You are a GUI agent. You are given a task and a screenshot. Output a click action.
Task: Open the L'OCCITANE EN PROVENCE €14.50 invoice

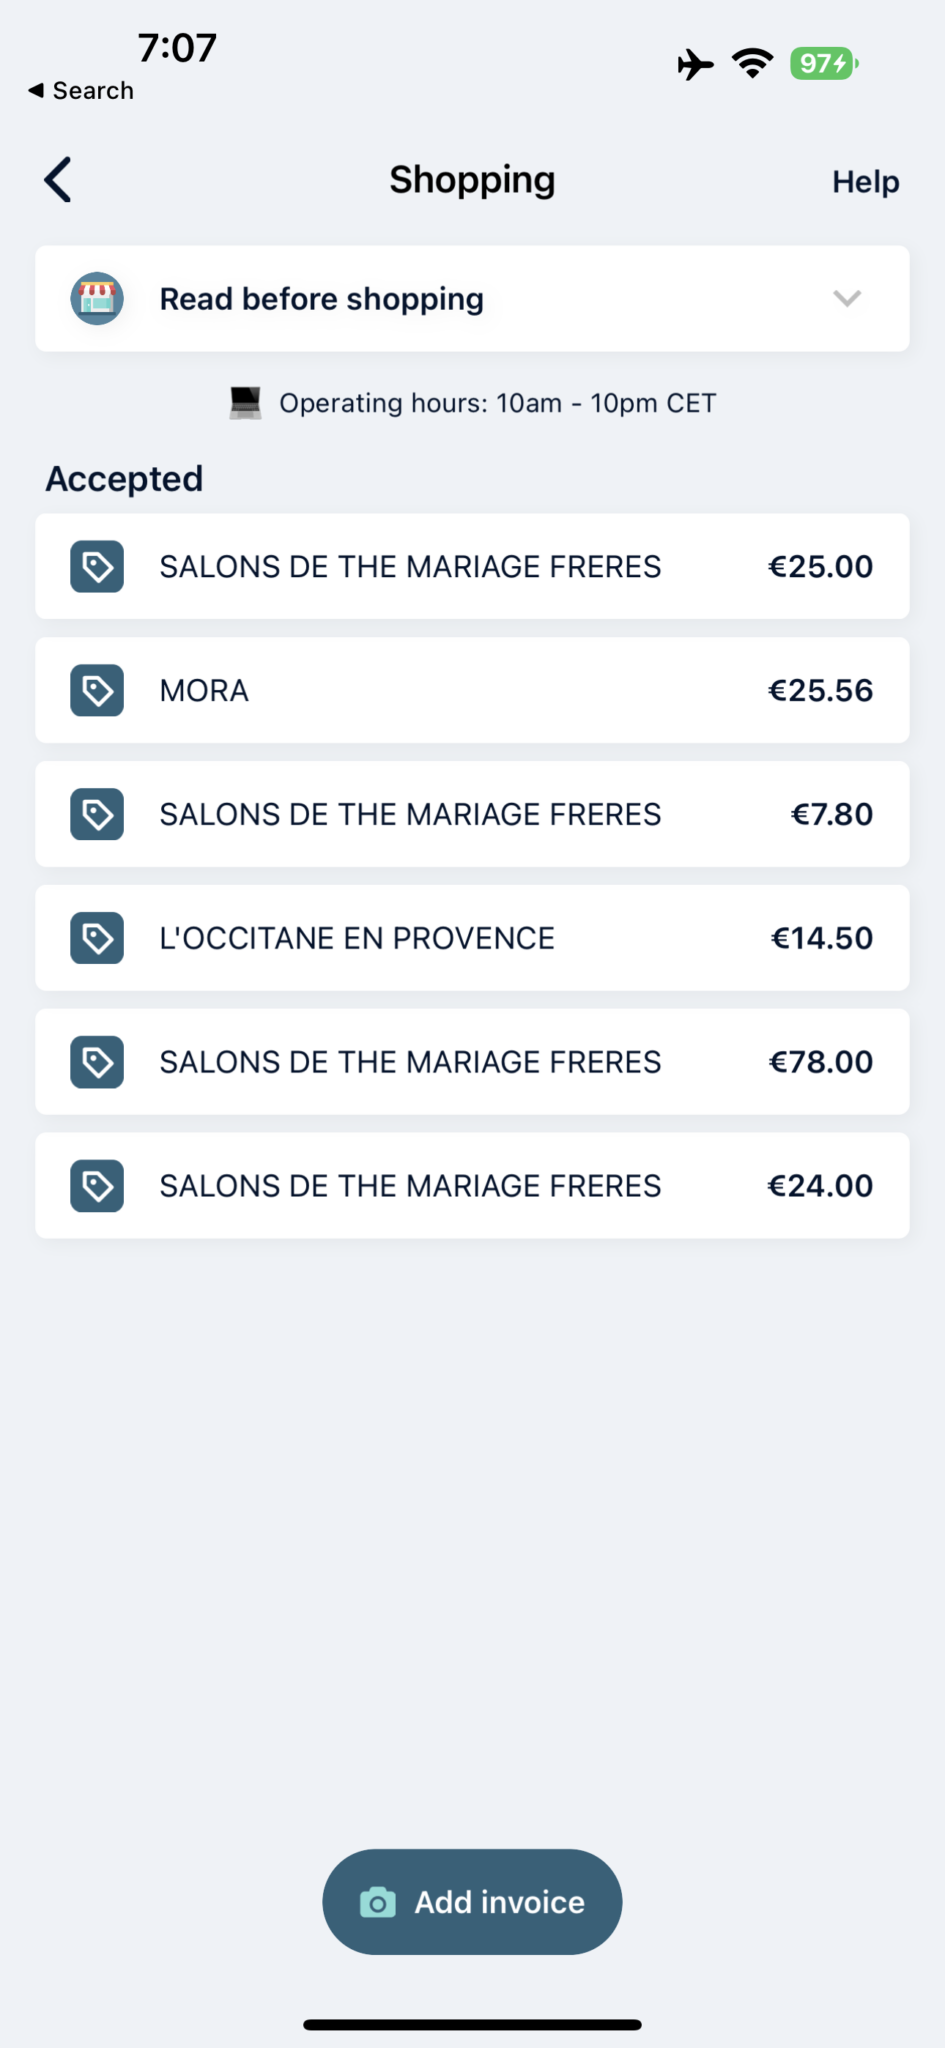[472, 938]
